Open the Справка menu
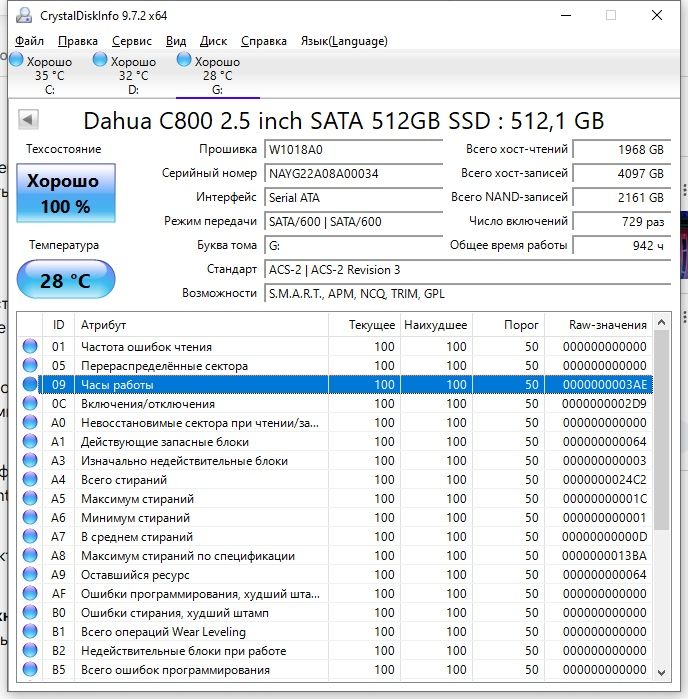Image resolution: width=688 pixels, height=699 pixels. pyautogui.click(x=264, y=41)
